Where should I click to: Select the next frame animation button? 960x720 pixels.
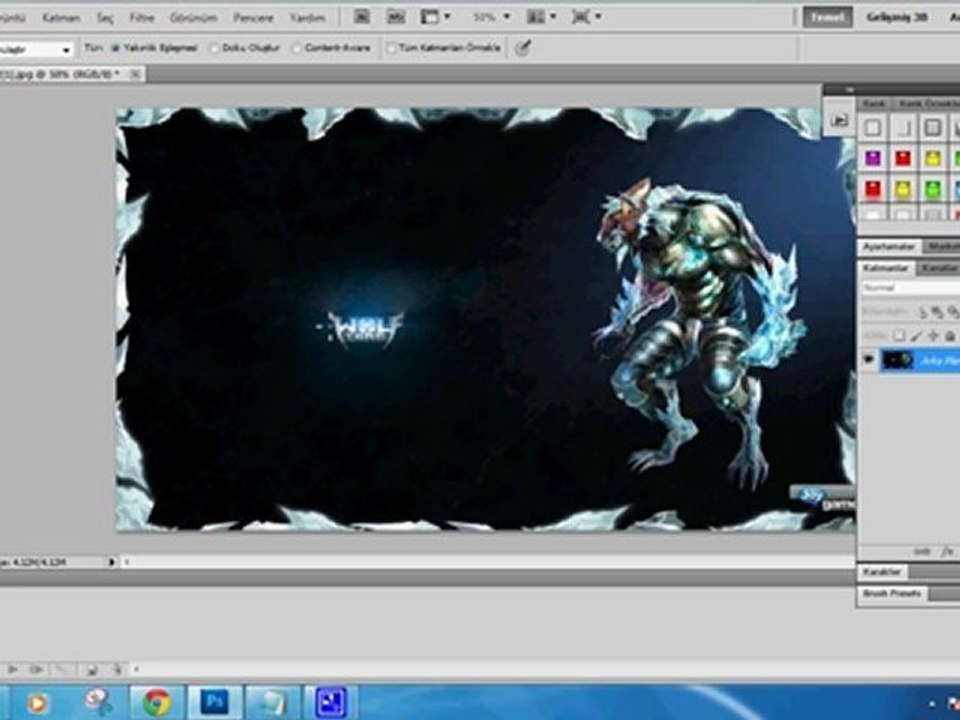pos(36,670)
